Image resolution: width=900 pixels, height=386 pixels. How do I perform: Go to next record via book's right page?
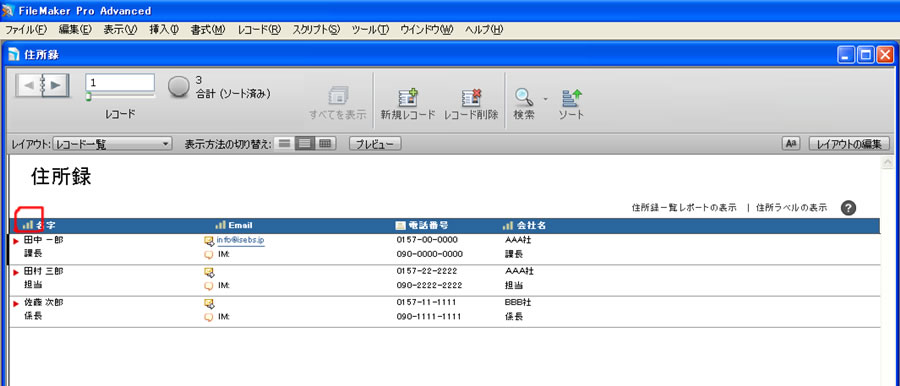[x=56, y=85]
